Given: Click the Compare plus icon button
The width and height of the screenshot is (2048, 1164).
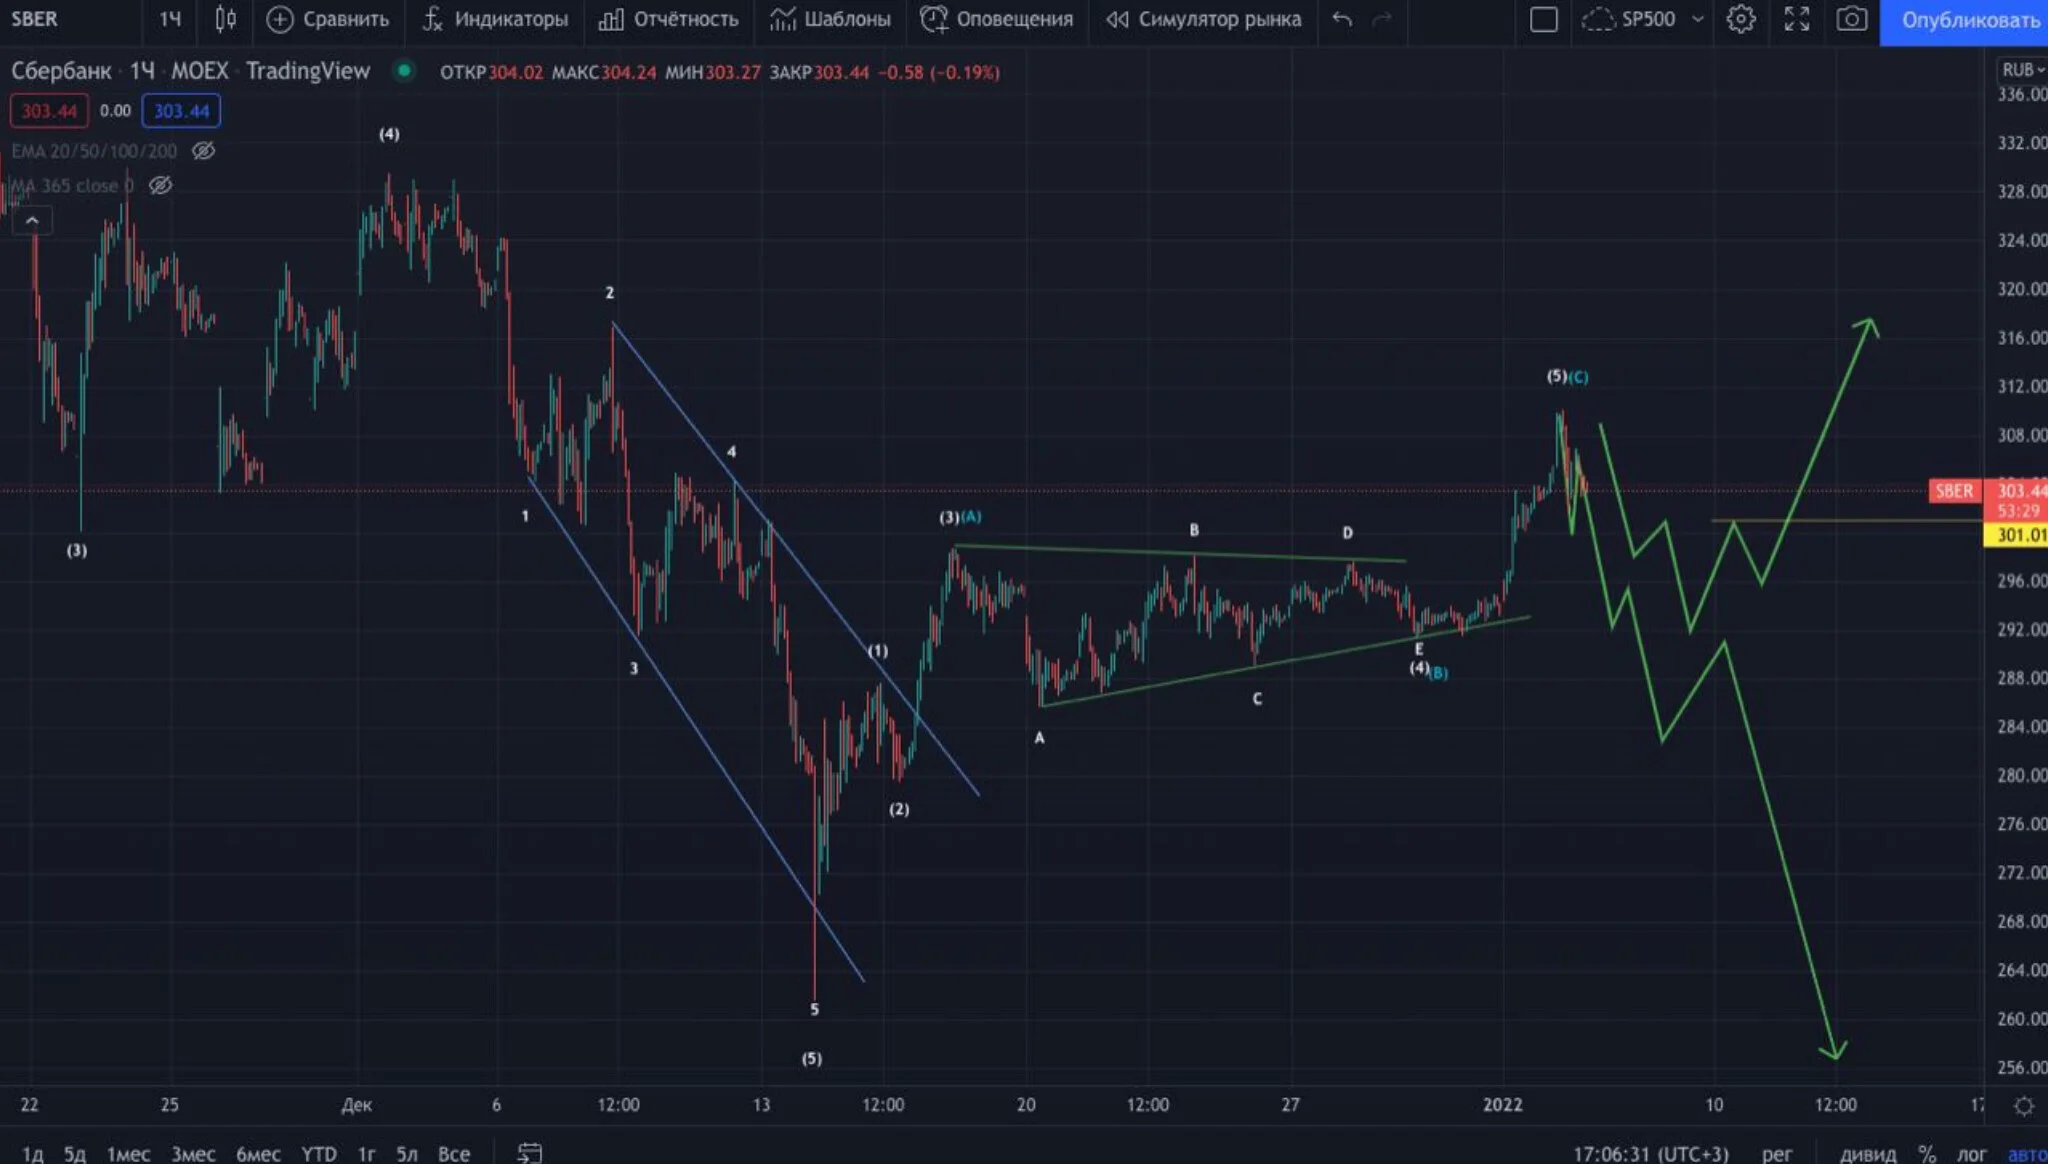Looking at the screenshot, I should [x=280, y=19].
